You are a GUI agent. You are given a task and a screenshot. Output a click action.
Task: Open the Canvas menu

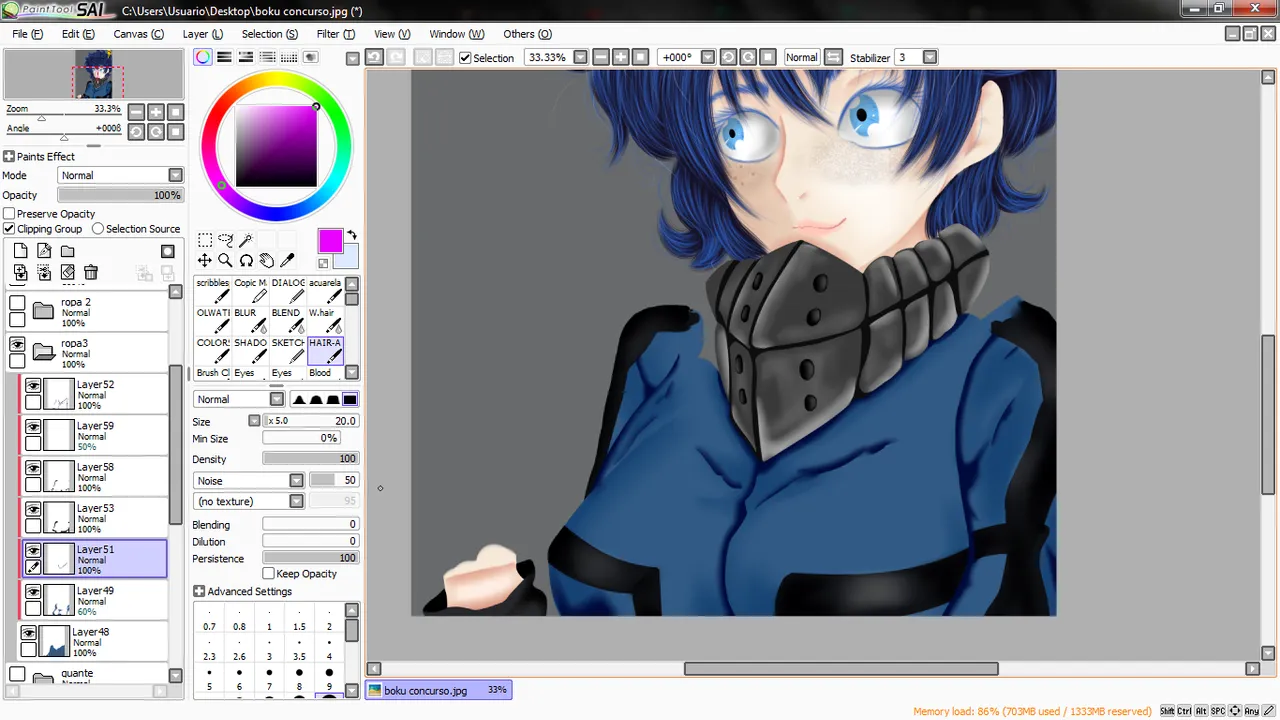(138, 34)
